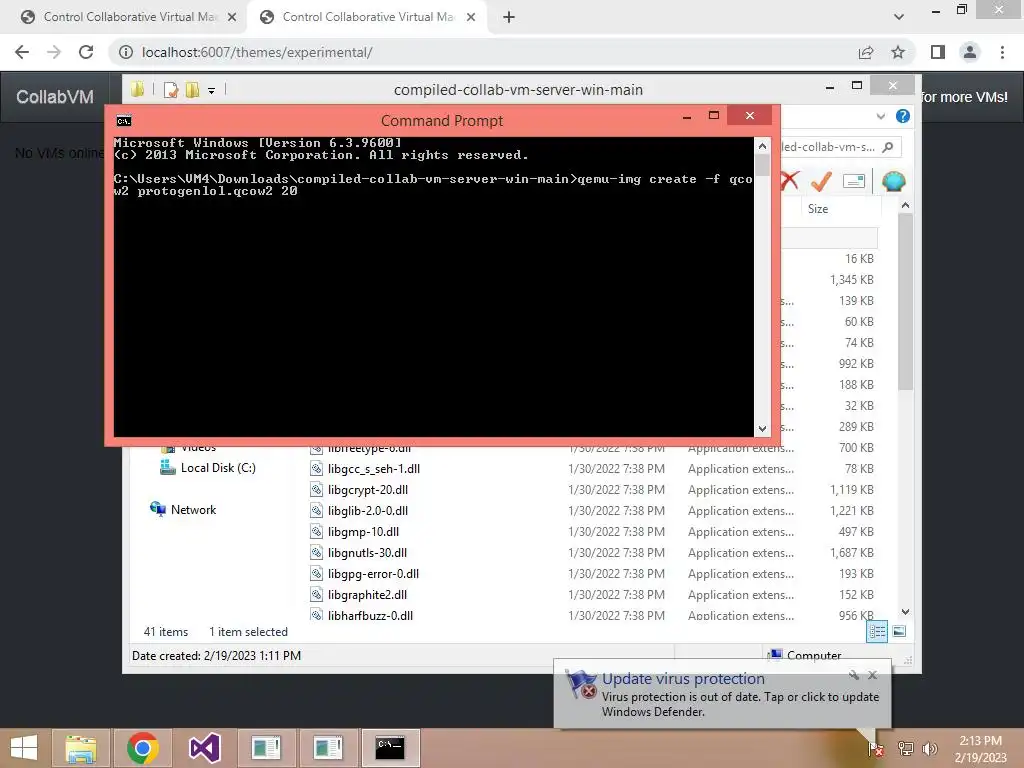Open File Explorer from taskbar

(80, 748)
